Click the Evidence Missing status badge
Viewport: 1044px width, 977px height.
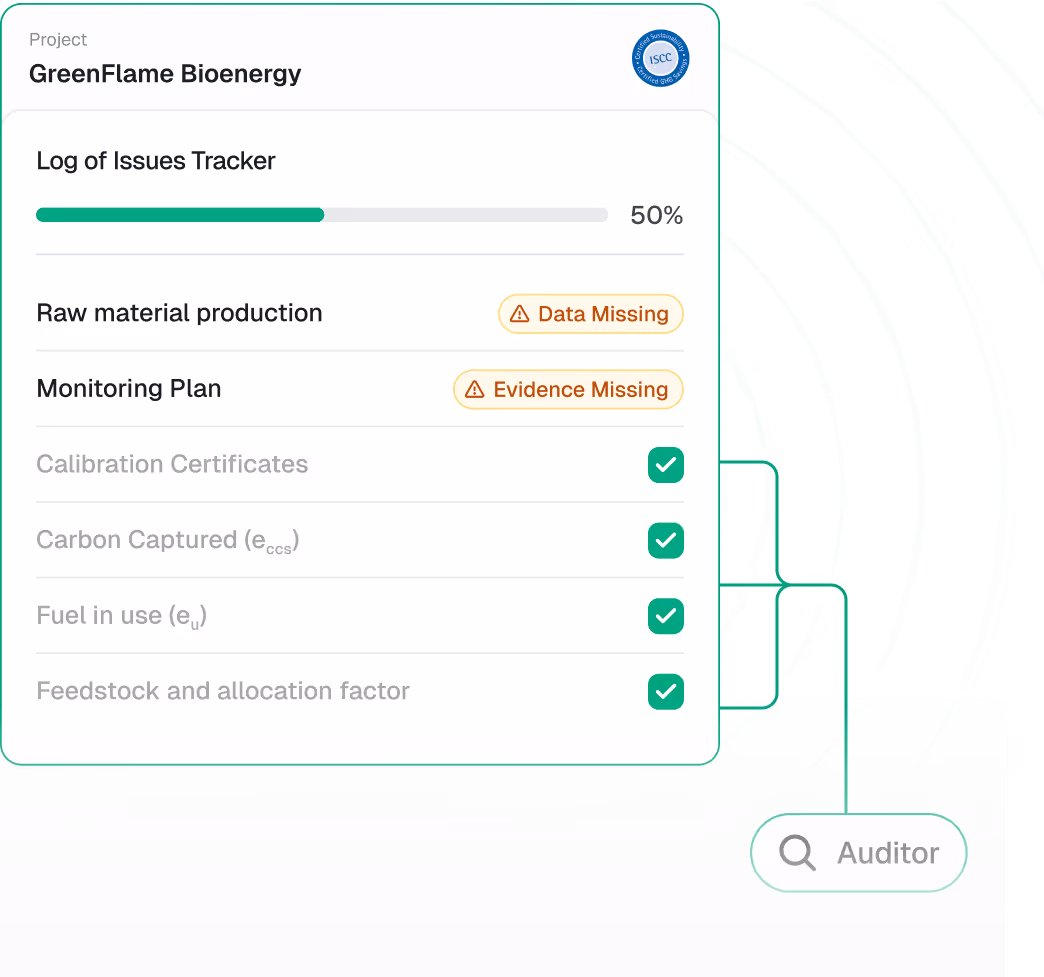pos(568,389)
